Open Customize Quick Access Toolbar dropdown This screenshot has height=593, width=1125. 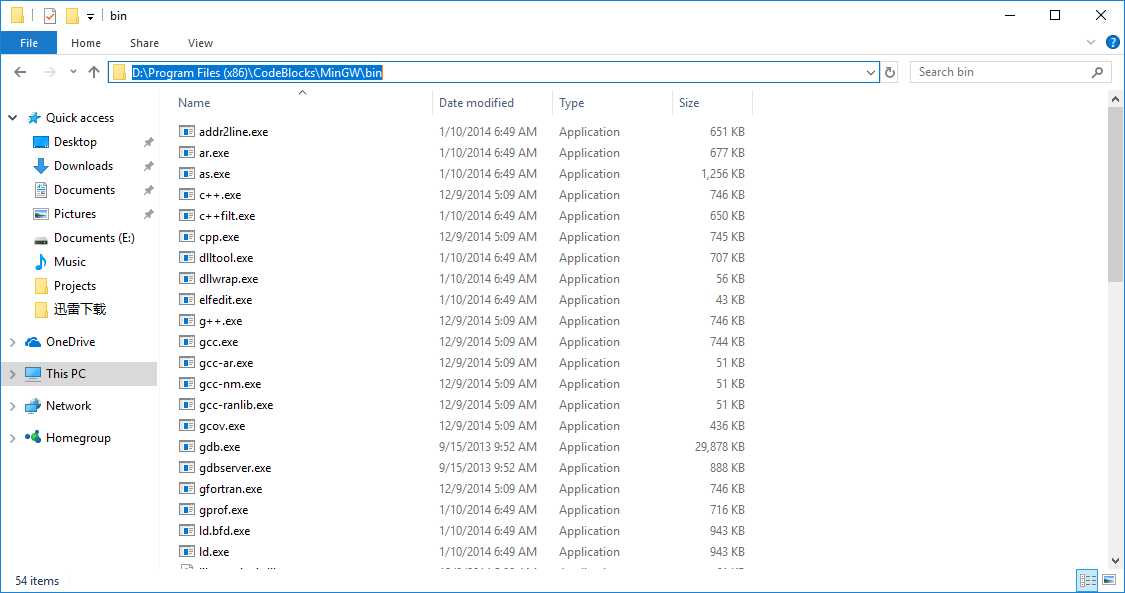(90, 16)
